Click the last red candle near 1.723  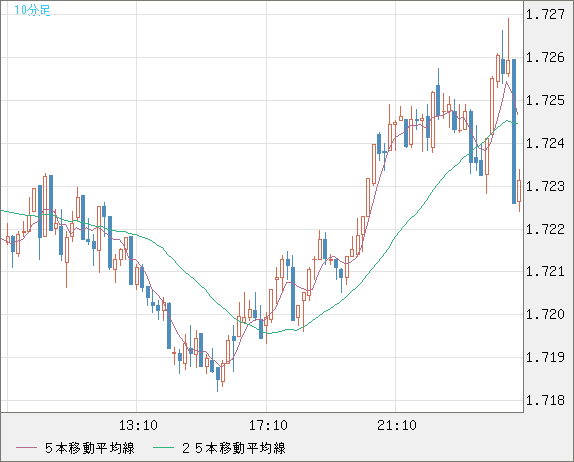coord(519,191)
